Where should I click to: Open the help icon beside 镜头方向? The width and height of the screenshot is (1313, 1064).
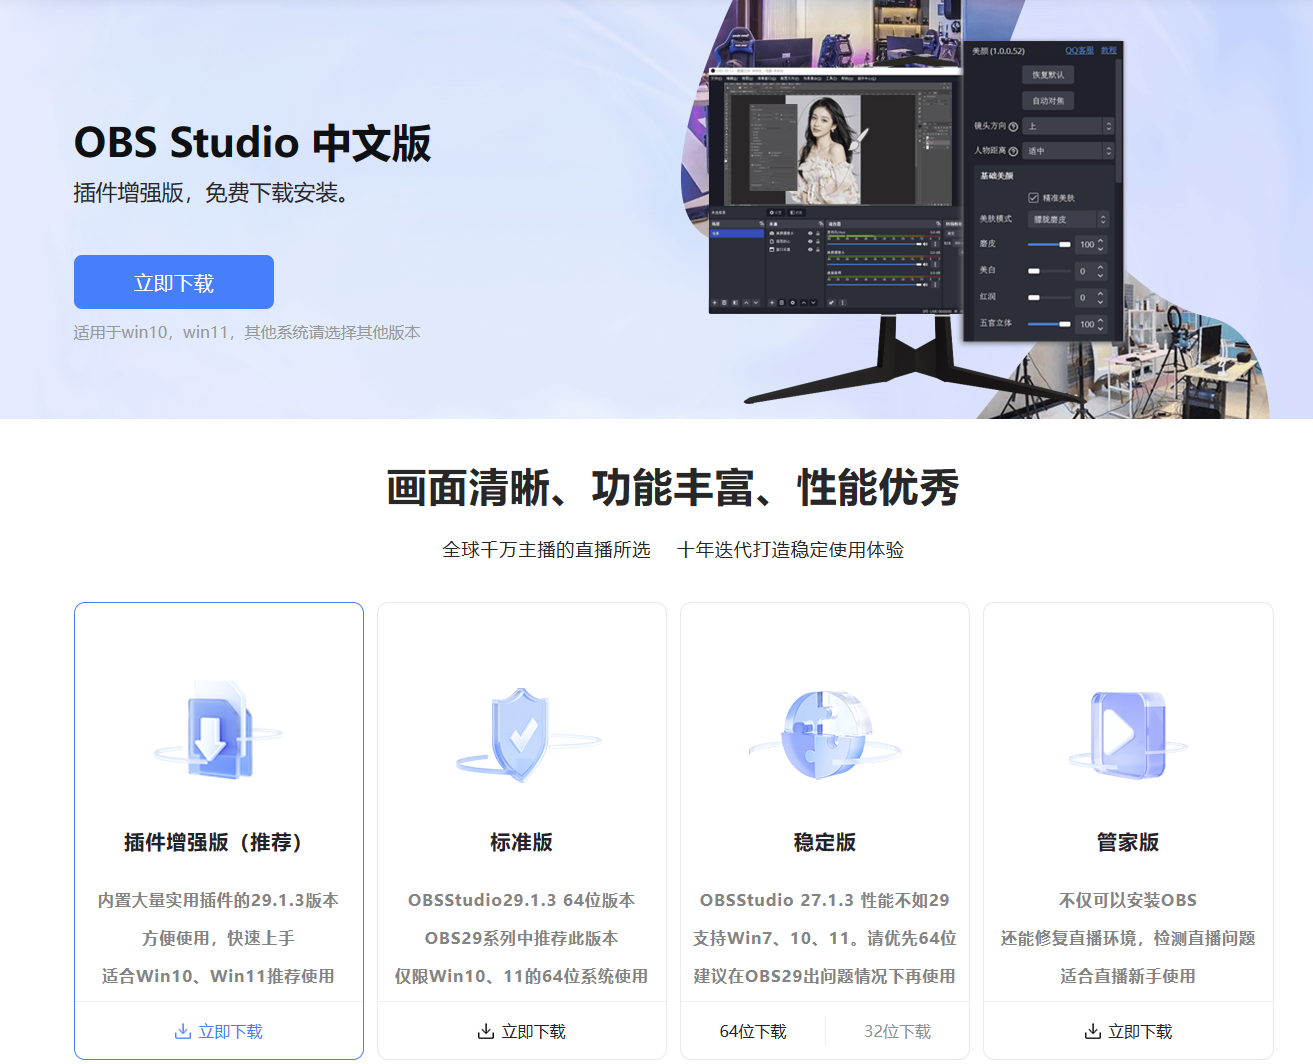click(x=1013, y=127)
